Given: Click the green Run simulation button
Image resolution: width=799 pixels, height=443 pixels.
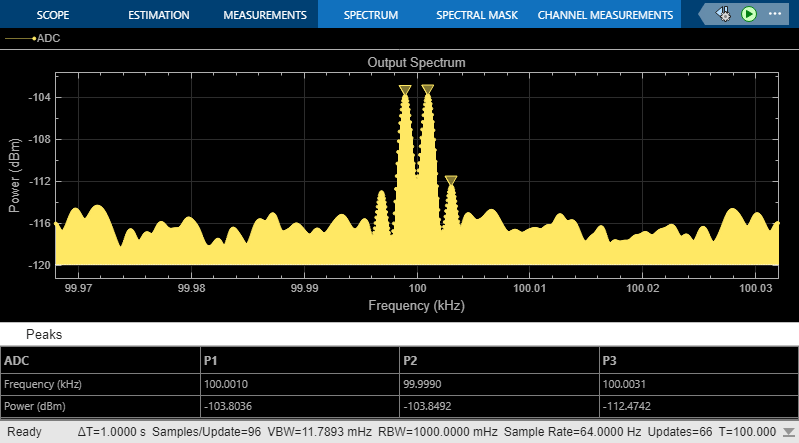Looking at the screenshot, I should [749, 14].
